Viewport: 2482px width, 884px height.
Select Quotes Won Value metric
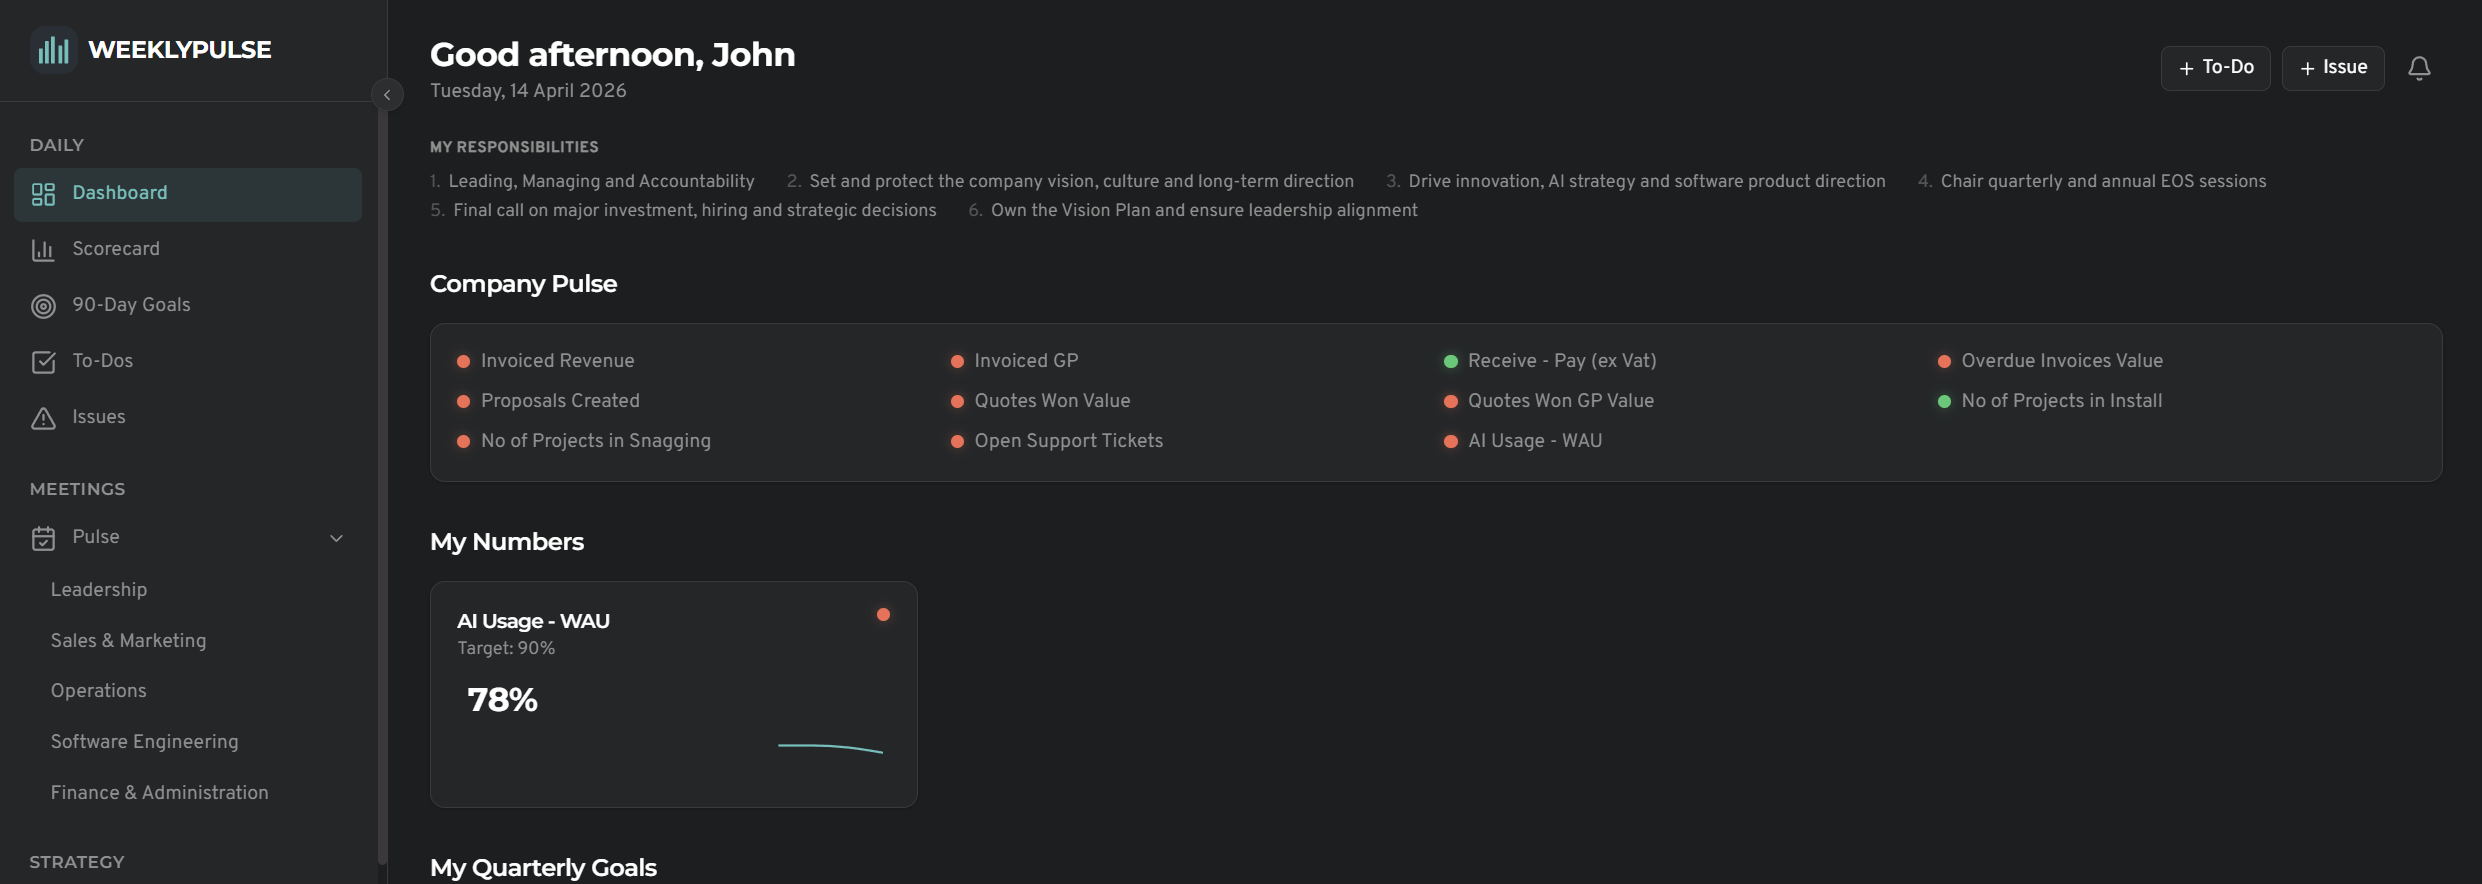(x=1052, y=401)
